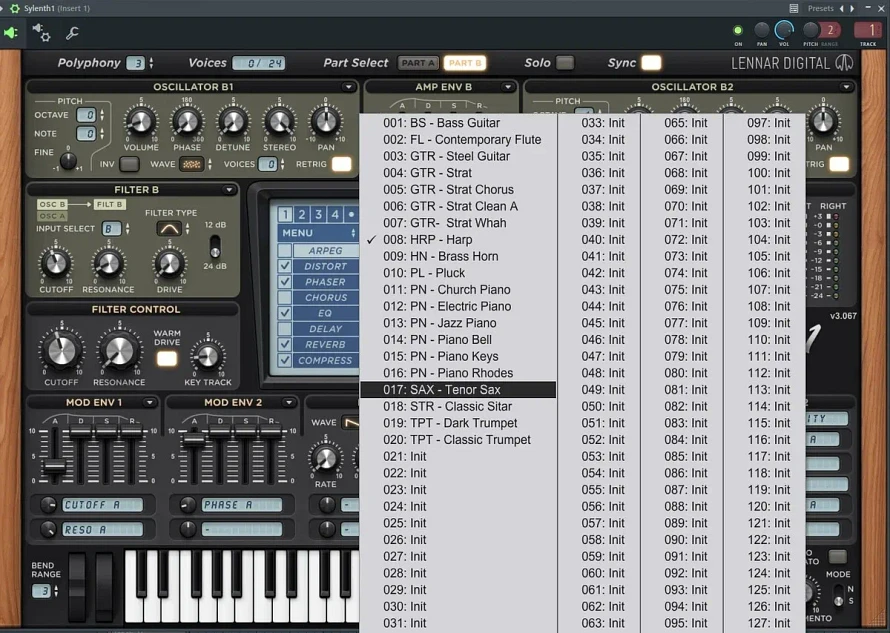Open the AMP ENV B dropdown arrow
890x633 pixels.
pyautogui.click(x=507, y=87)
